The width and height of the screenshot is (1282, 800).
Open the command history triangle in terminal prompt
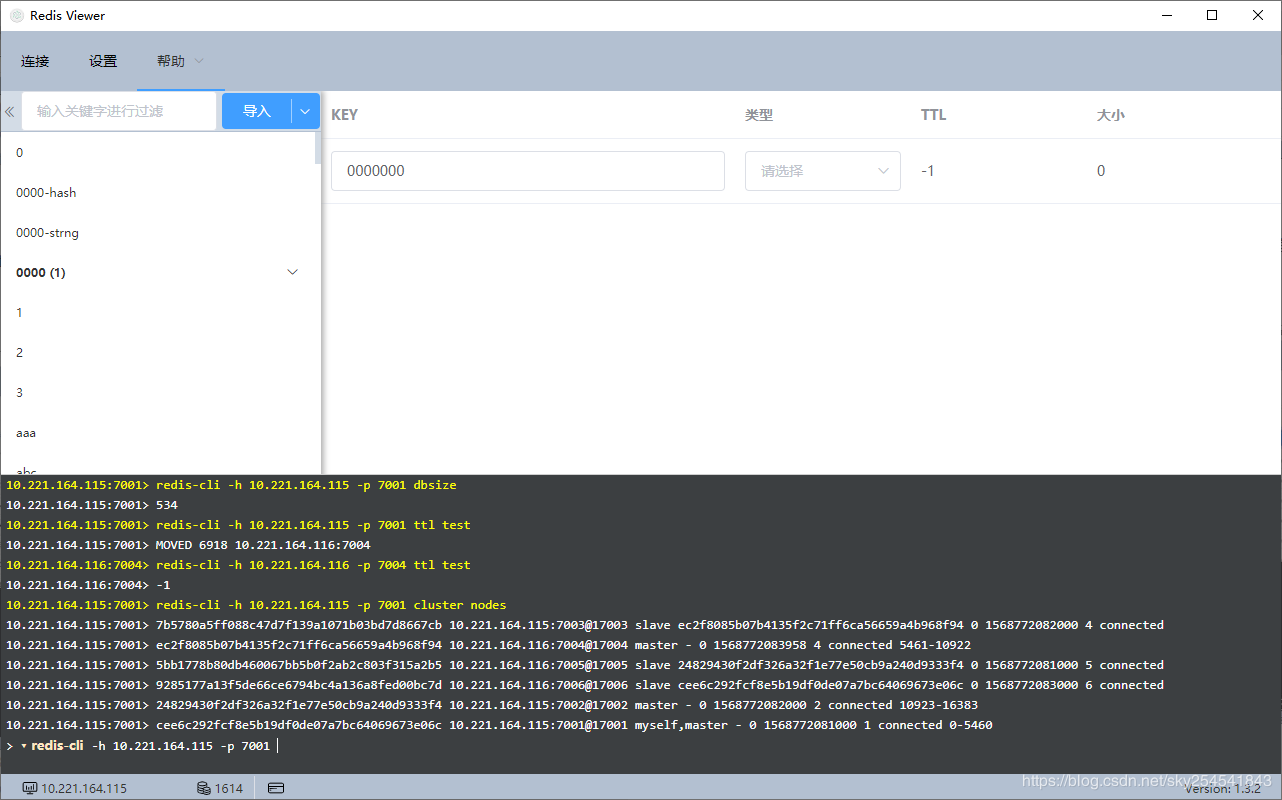[x=24, y=746]
